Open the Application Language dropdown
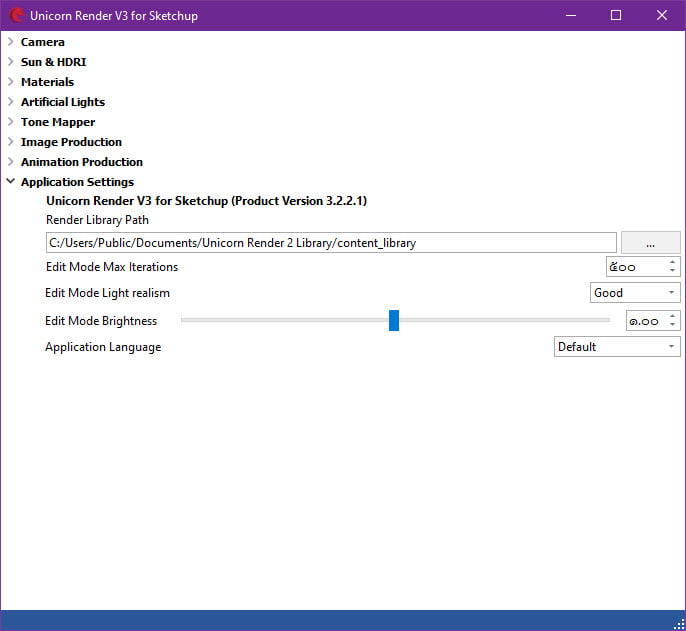686x631 pixels. click(617, 347)
